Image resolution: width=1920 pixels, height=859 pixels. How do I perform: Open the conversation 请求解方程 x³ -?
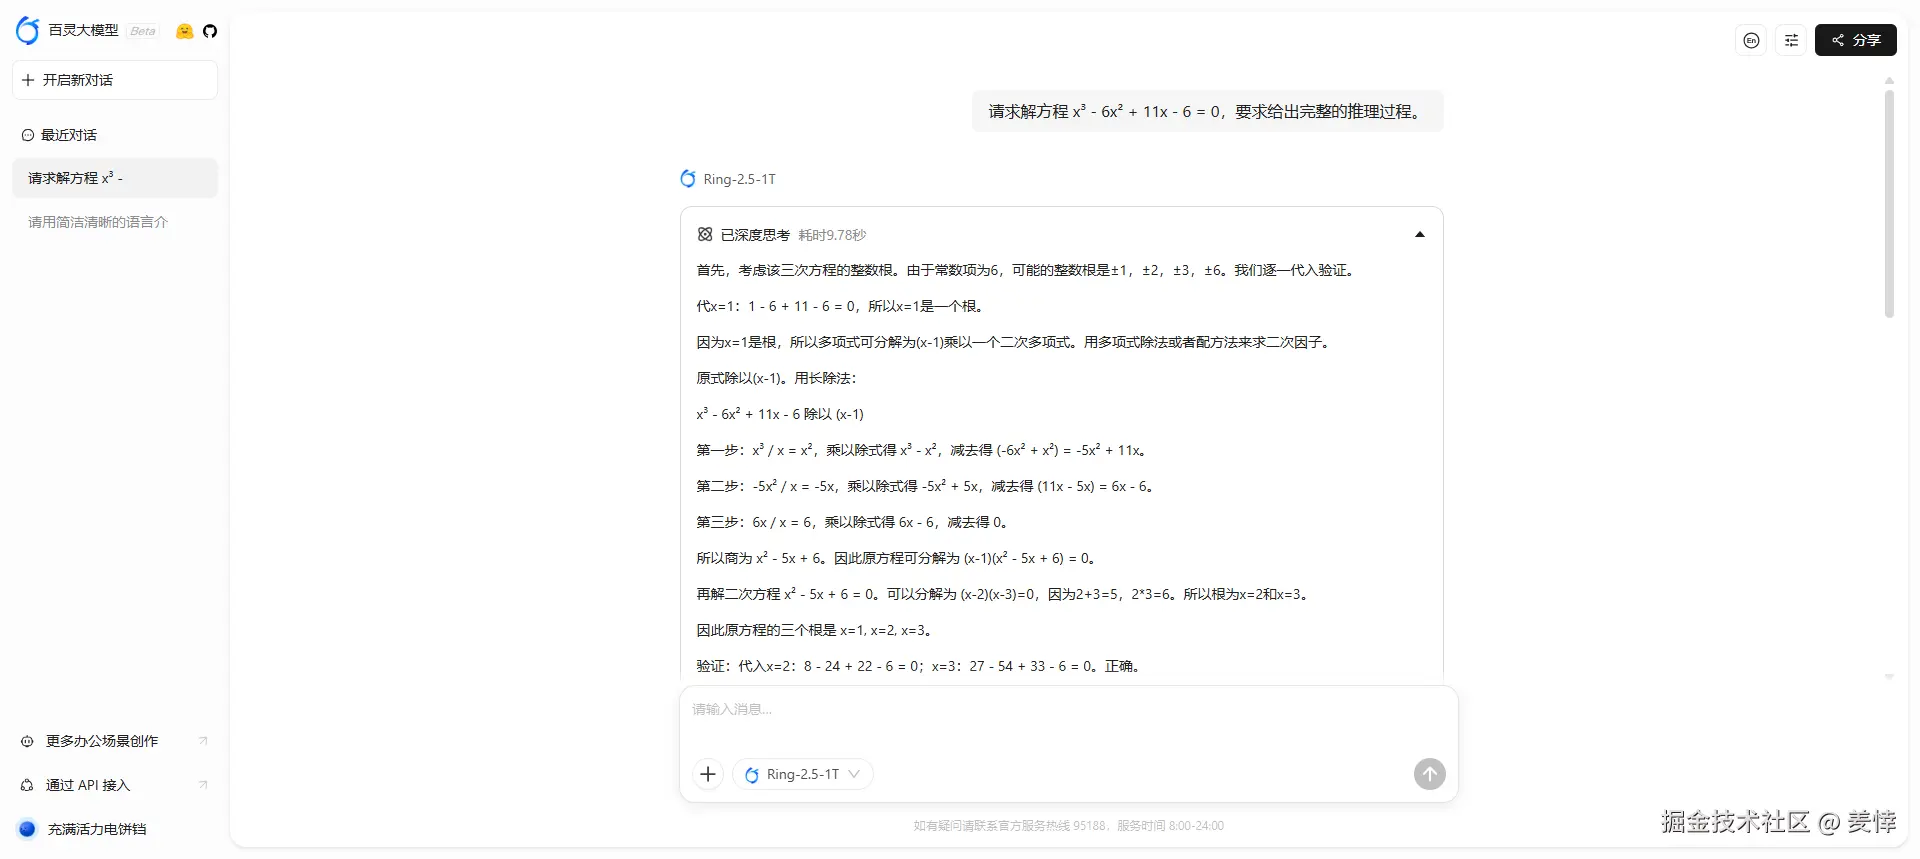coord(115,178)
